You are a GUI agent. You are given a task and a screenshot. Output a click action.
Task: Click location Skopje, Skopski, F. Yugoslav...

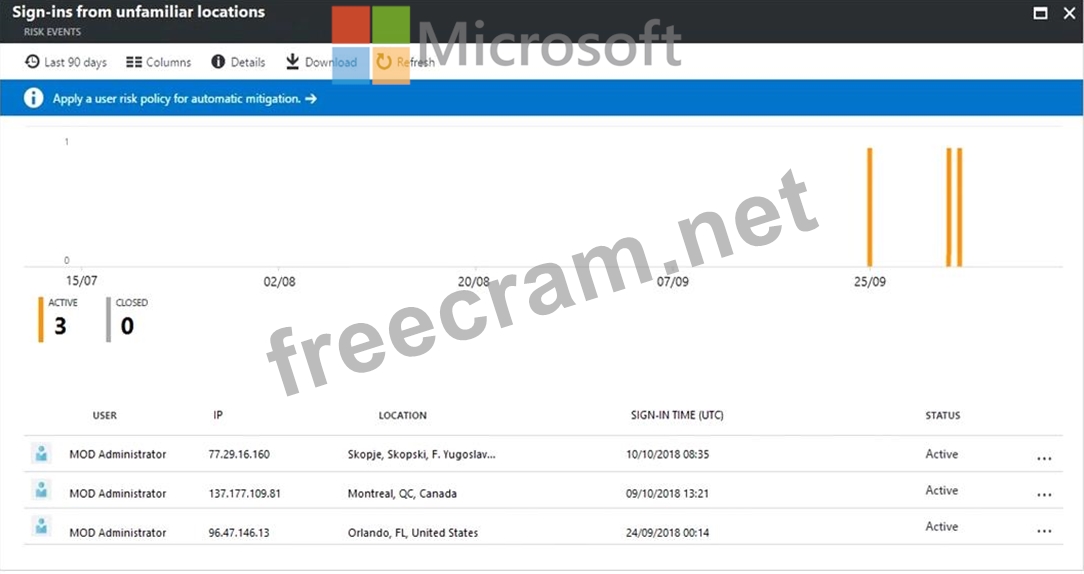[x=422, y=454]
